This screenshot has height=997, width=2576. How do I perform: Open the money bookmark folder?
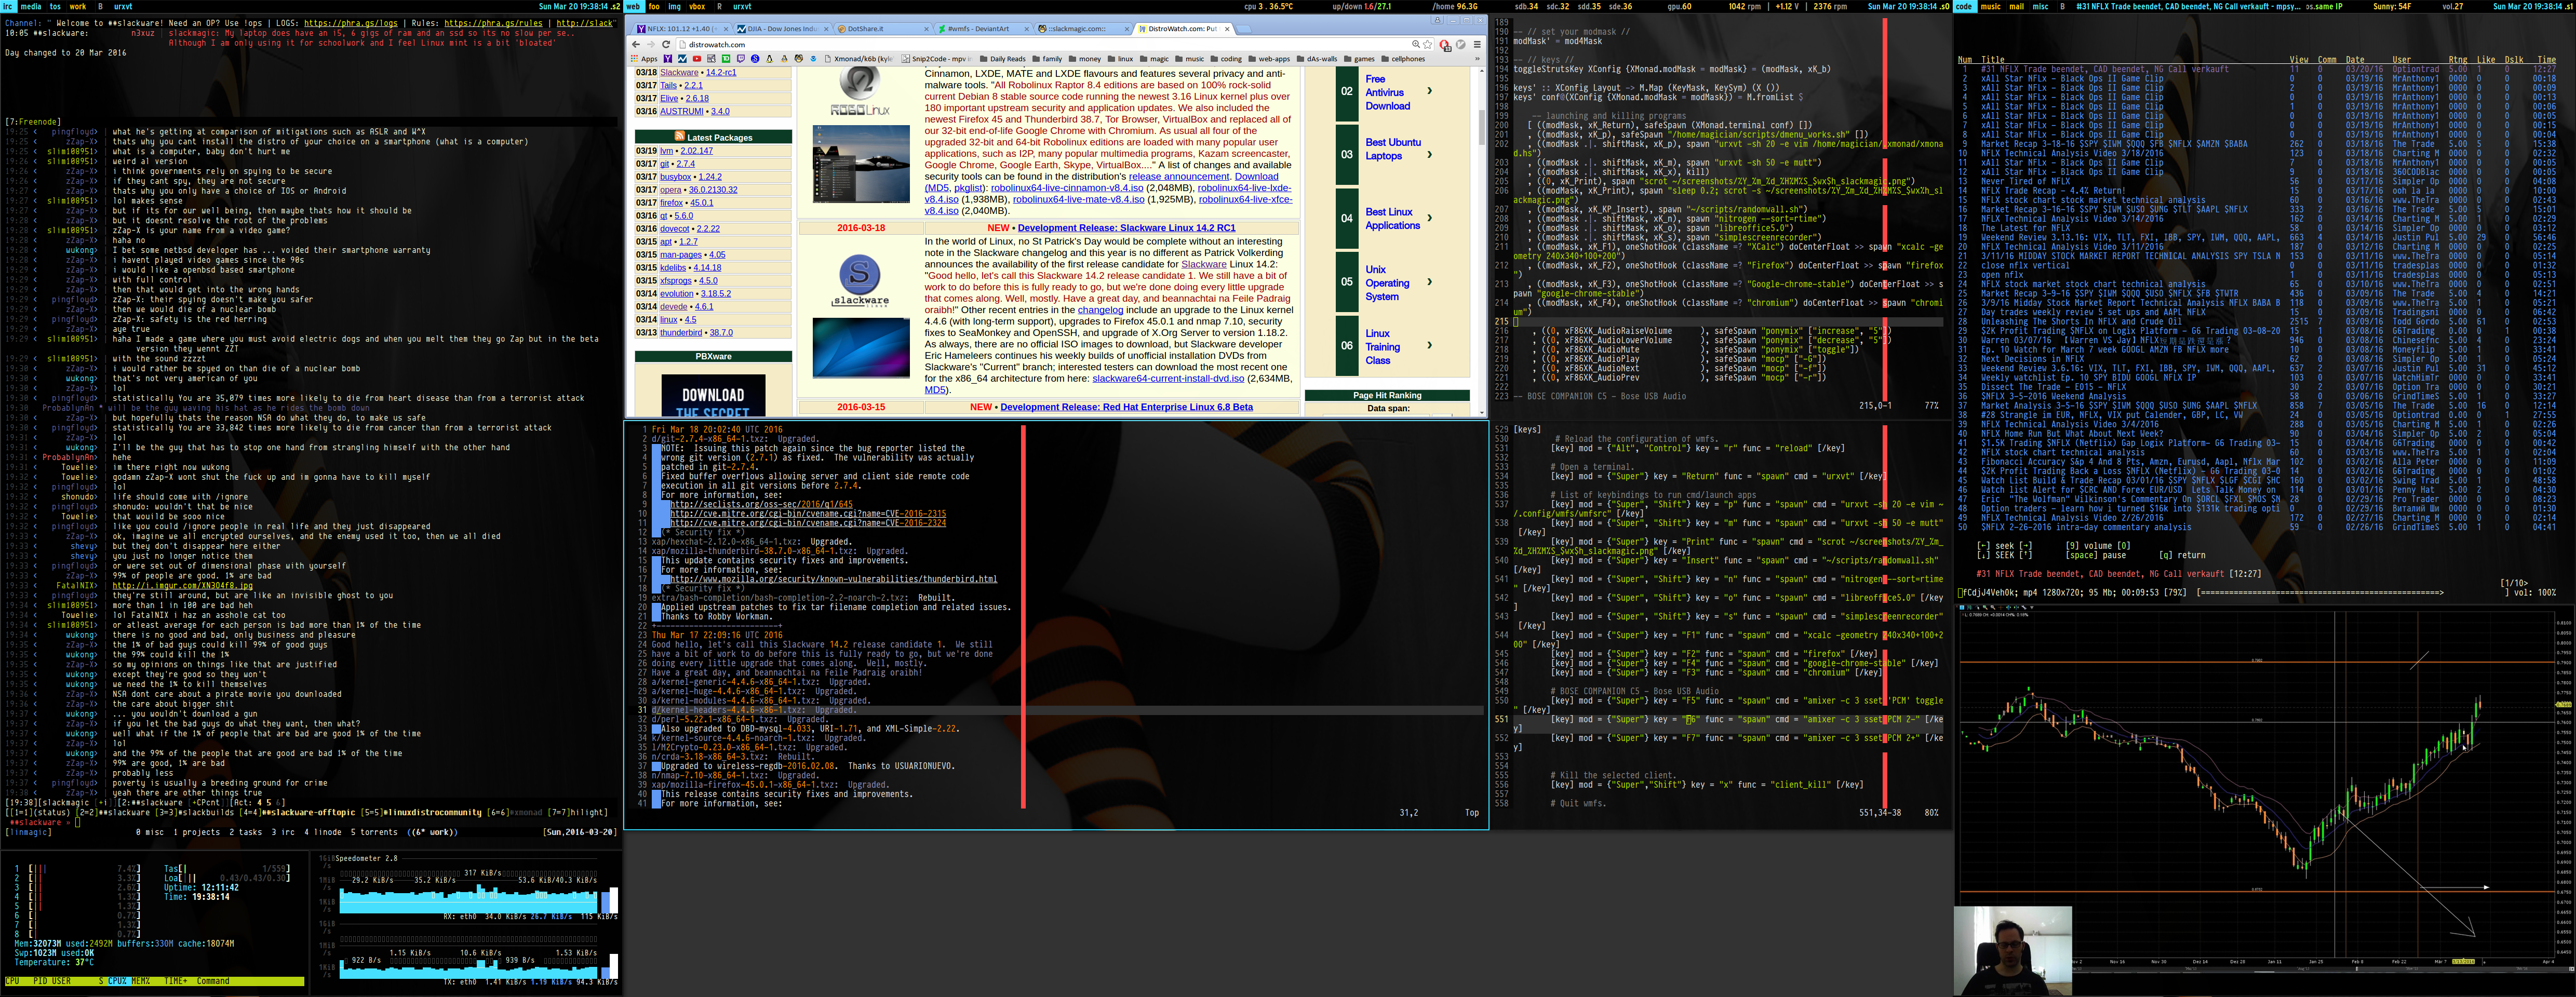click(1085, 59)
